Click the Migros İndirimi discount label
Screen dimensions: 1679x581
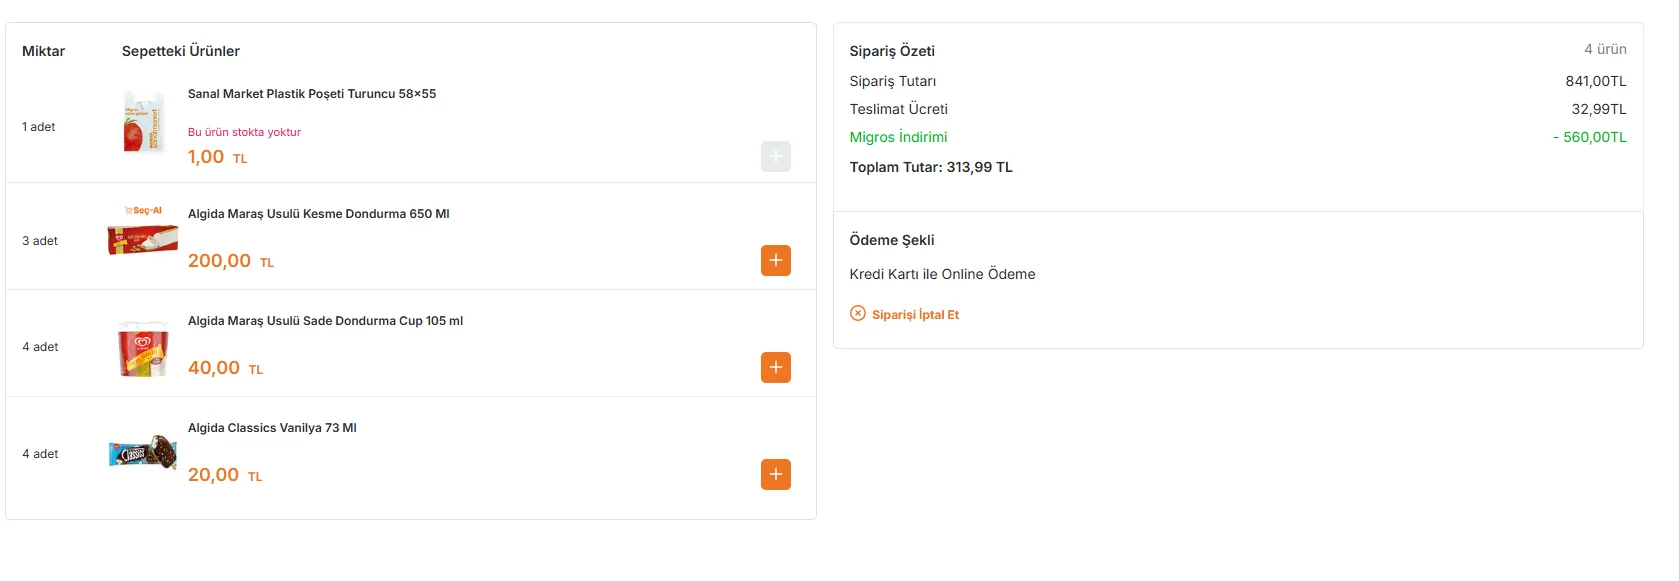tap(898, 137)
